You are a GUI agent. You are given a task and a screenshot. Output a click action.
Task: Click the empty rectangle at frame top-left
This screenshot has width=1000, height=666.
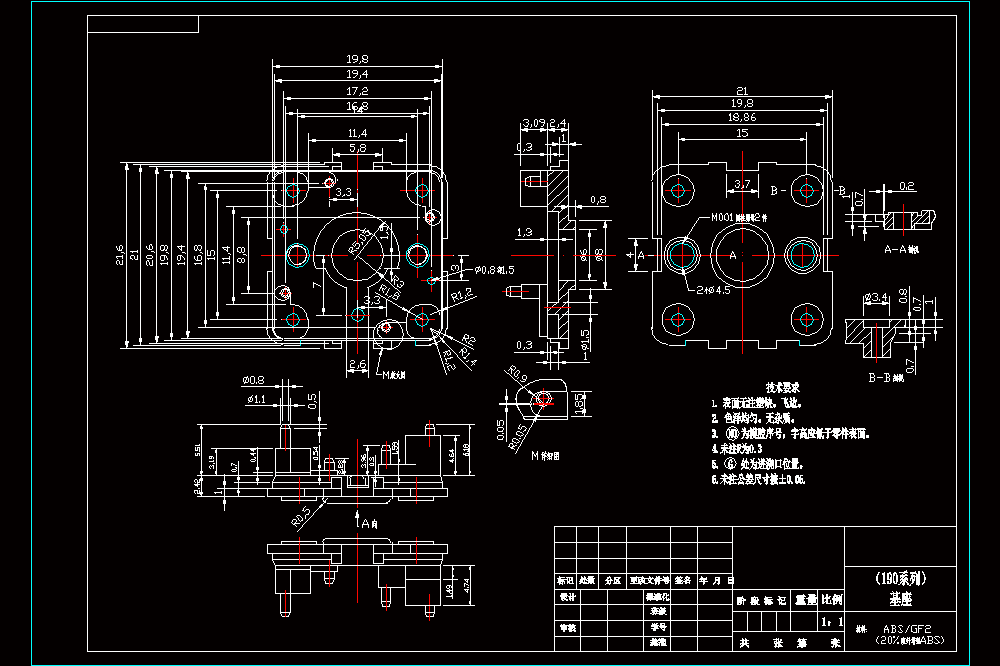143,24
